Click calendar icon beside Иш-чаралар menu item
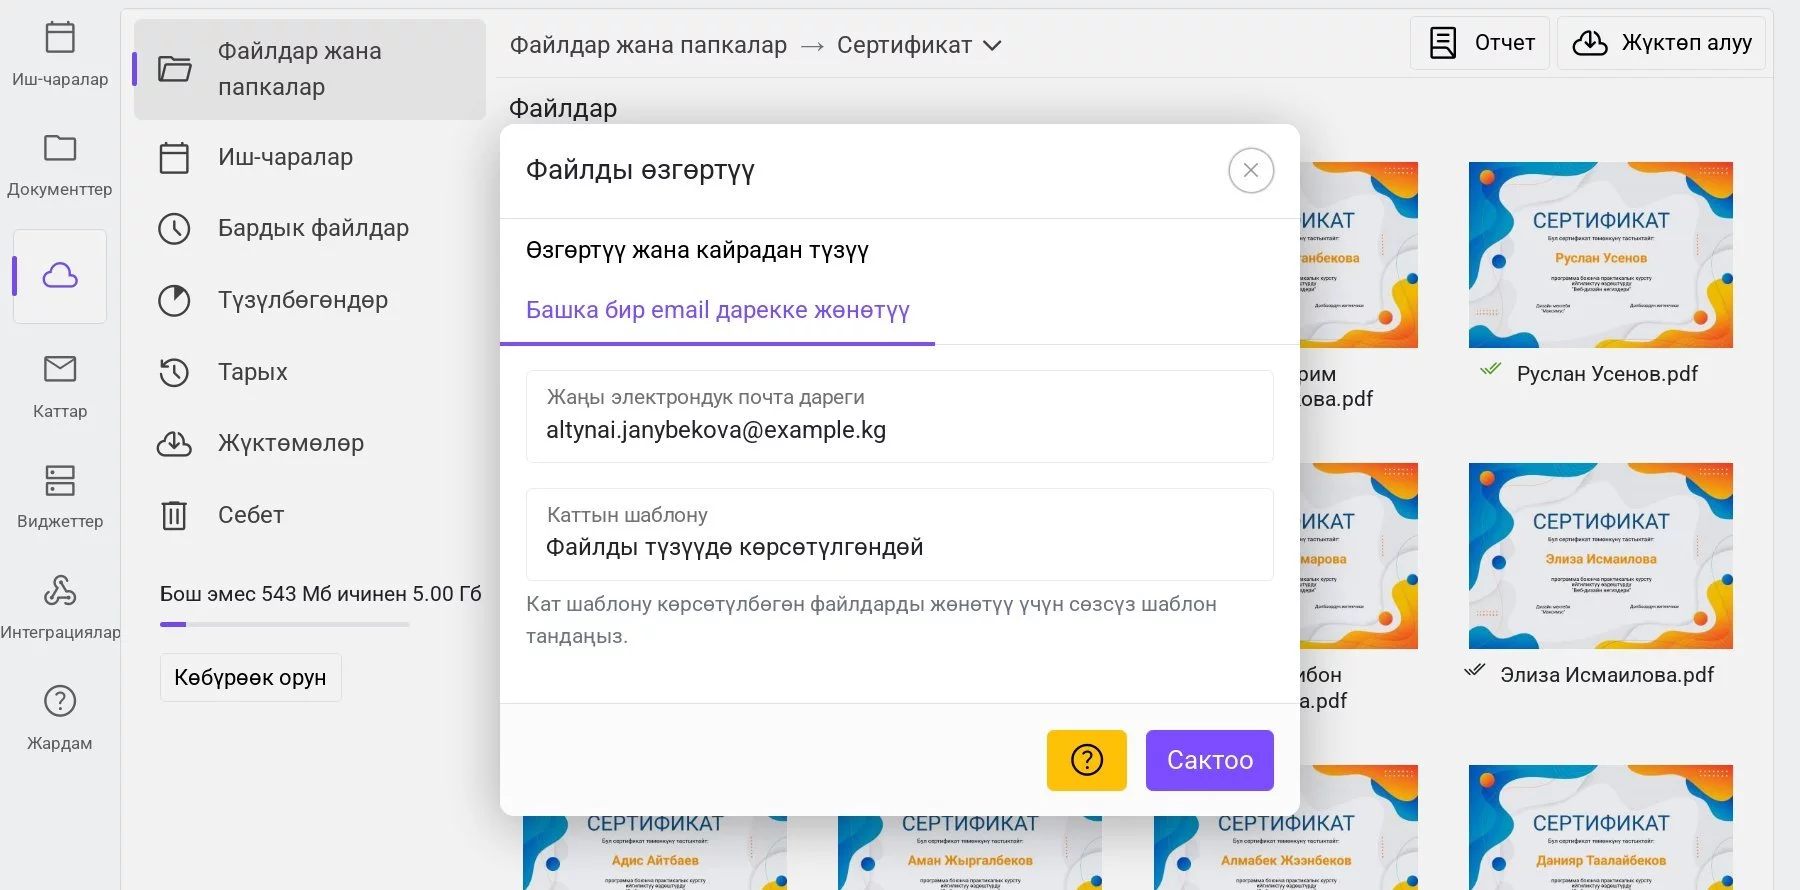The image size is (1800, 890). (174, 157)
